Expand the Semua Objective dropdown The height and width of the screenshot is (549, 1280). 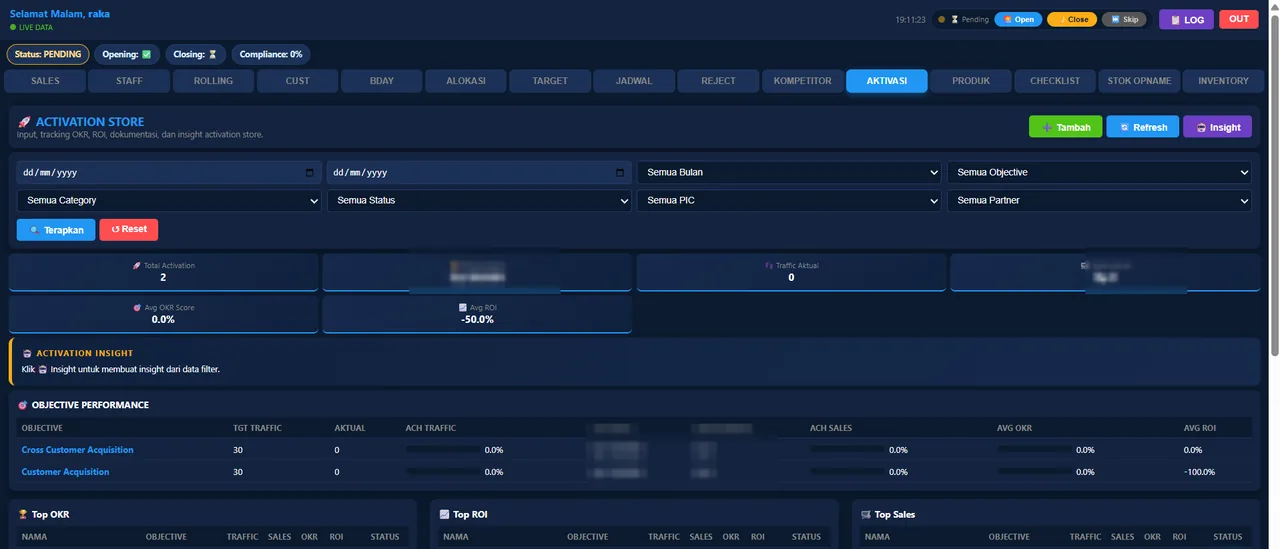click(x=1099, y=172)
